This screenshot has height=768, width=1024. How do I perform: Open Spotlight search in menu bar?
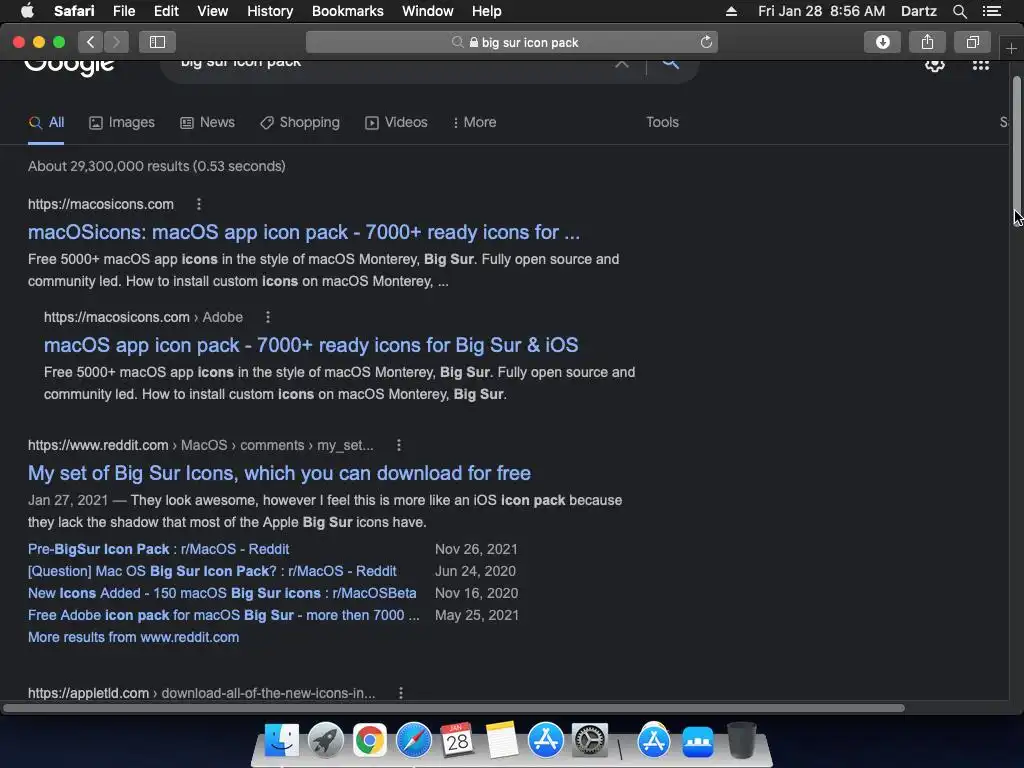tap(959, 11)
